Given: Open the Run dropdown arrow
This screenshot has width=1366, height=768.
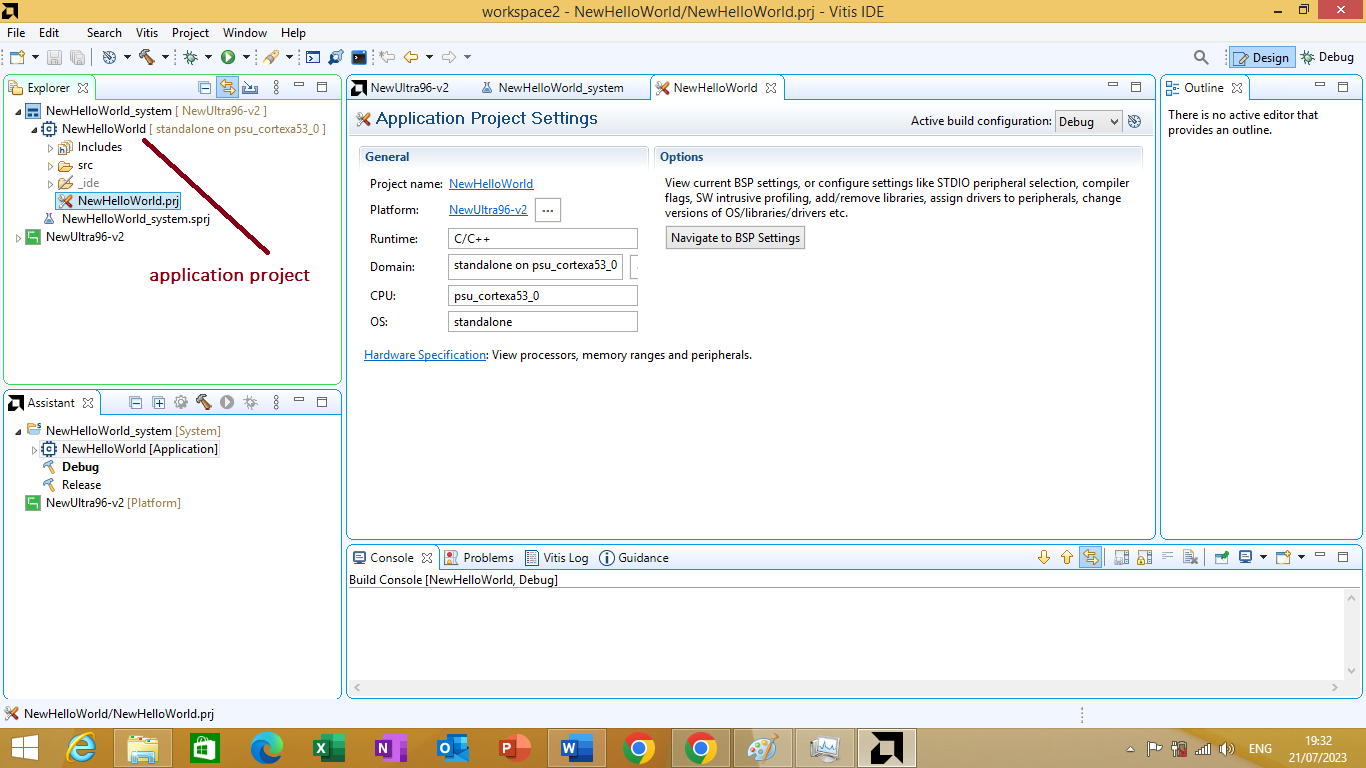Looking at the screenshot, I should point(246,57).
